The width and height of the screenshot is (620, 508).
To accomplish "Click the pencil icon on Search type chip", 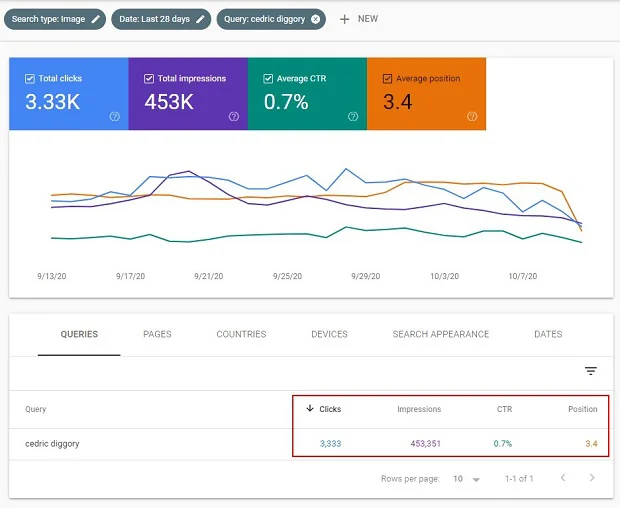I will 95,19.
